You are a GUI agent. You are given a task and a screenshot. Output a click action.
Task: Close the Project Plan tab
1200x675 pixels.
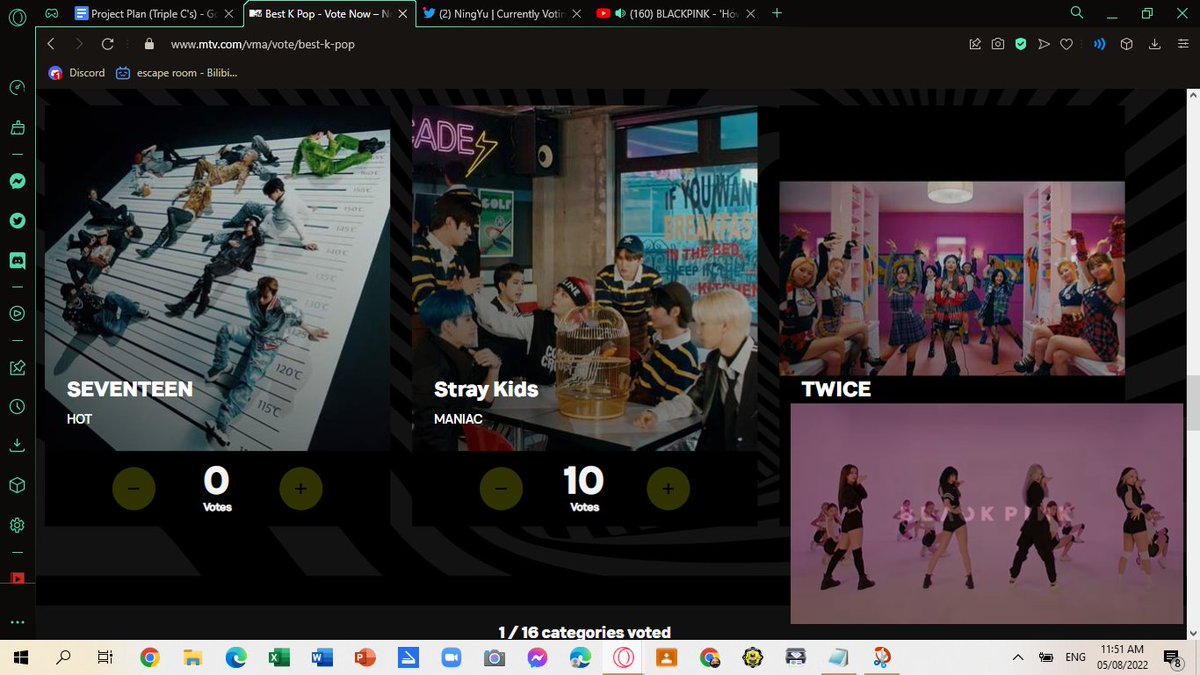tap(230, 14)
